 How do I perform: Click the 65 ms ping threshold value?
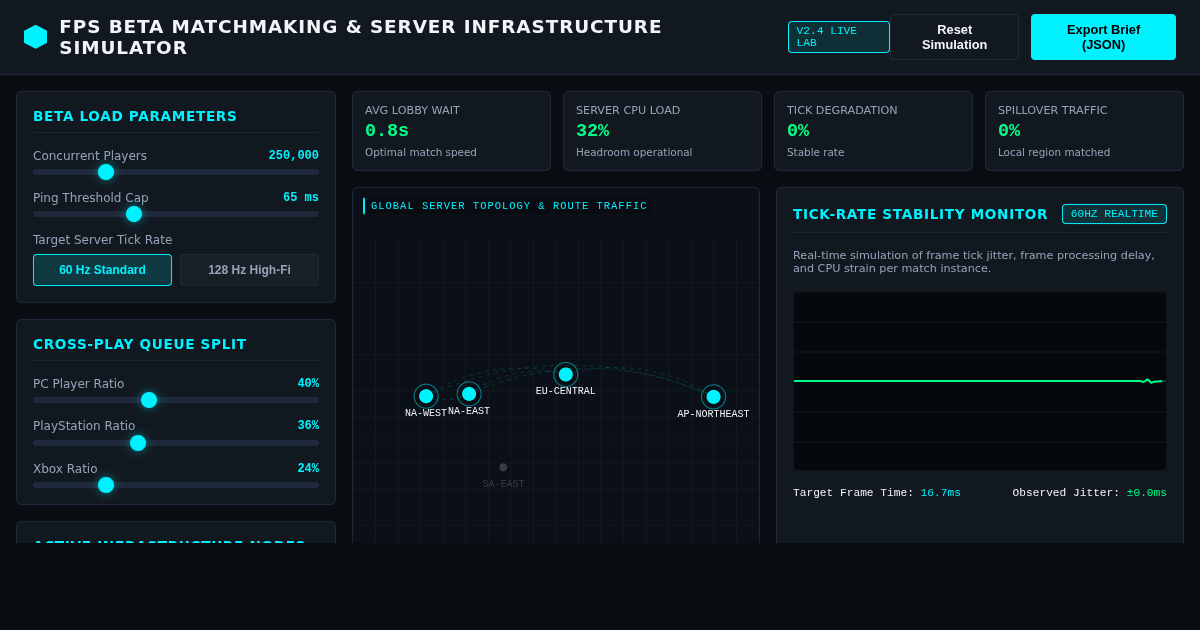(301, 198)
